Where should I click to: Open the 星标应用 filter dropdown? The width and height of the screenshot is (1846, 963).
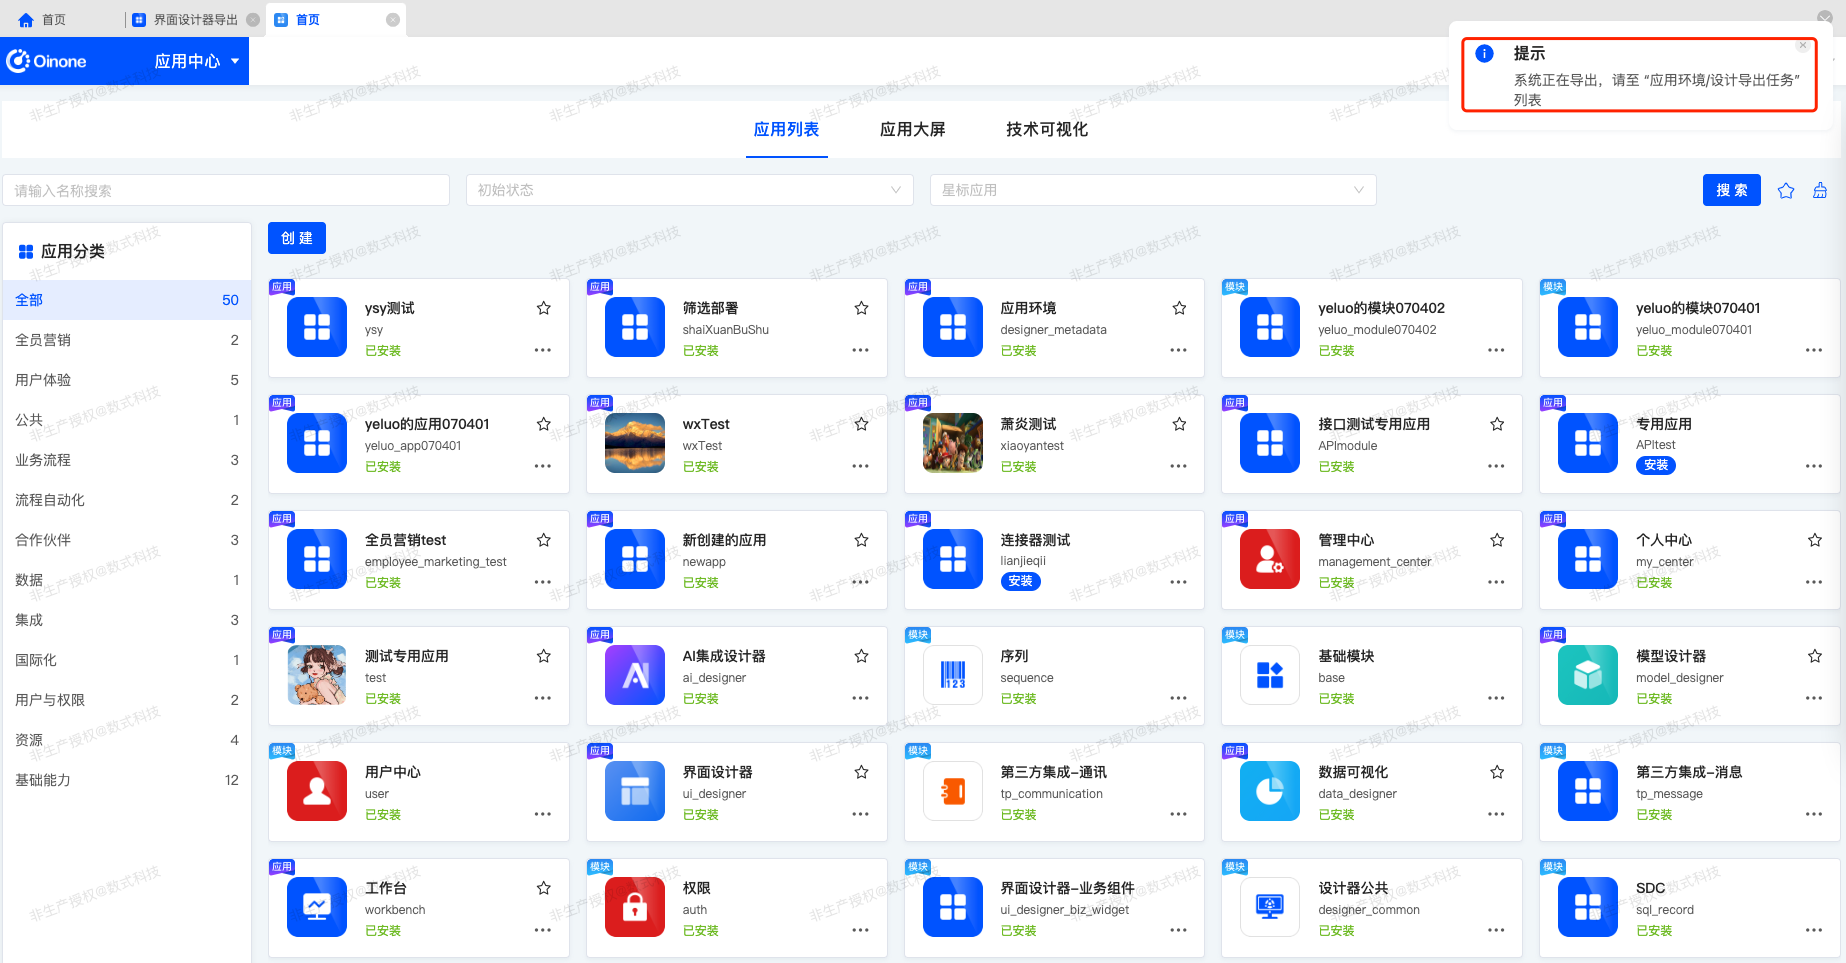pos(1153,190)
